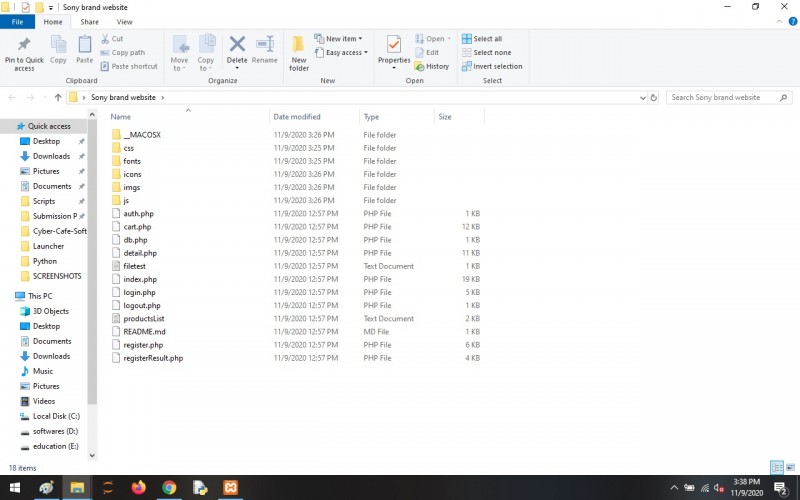The height and width of the screenshot is (500, 800).
Task: Sort by Name column header
Action: (120, 117)
